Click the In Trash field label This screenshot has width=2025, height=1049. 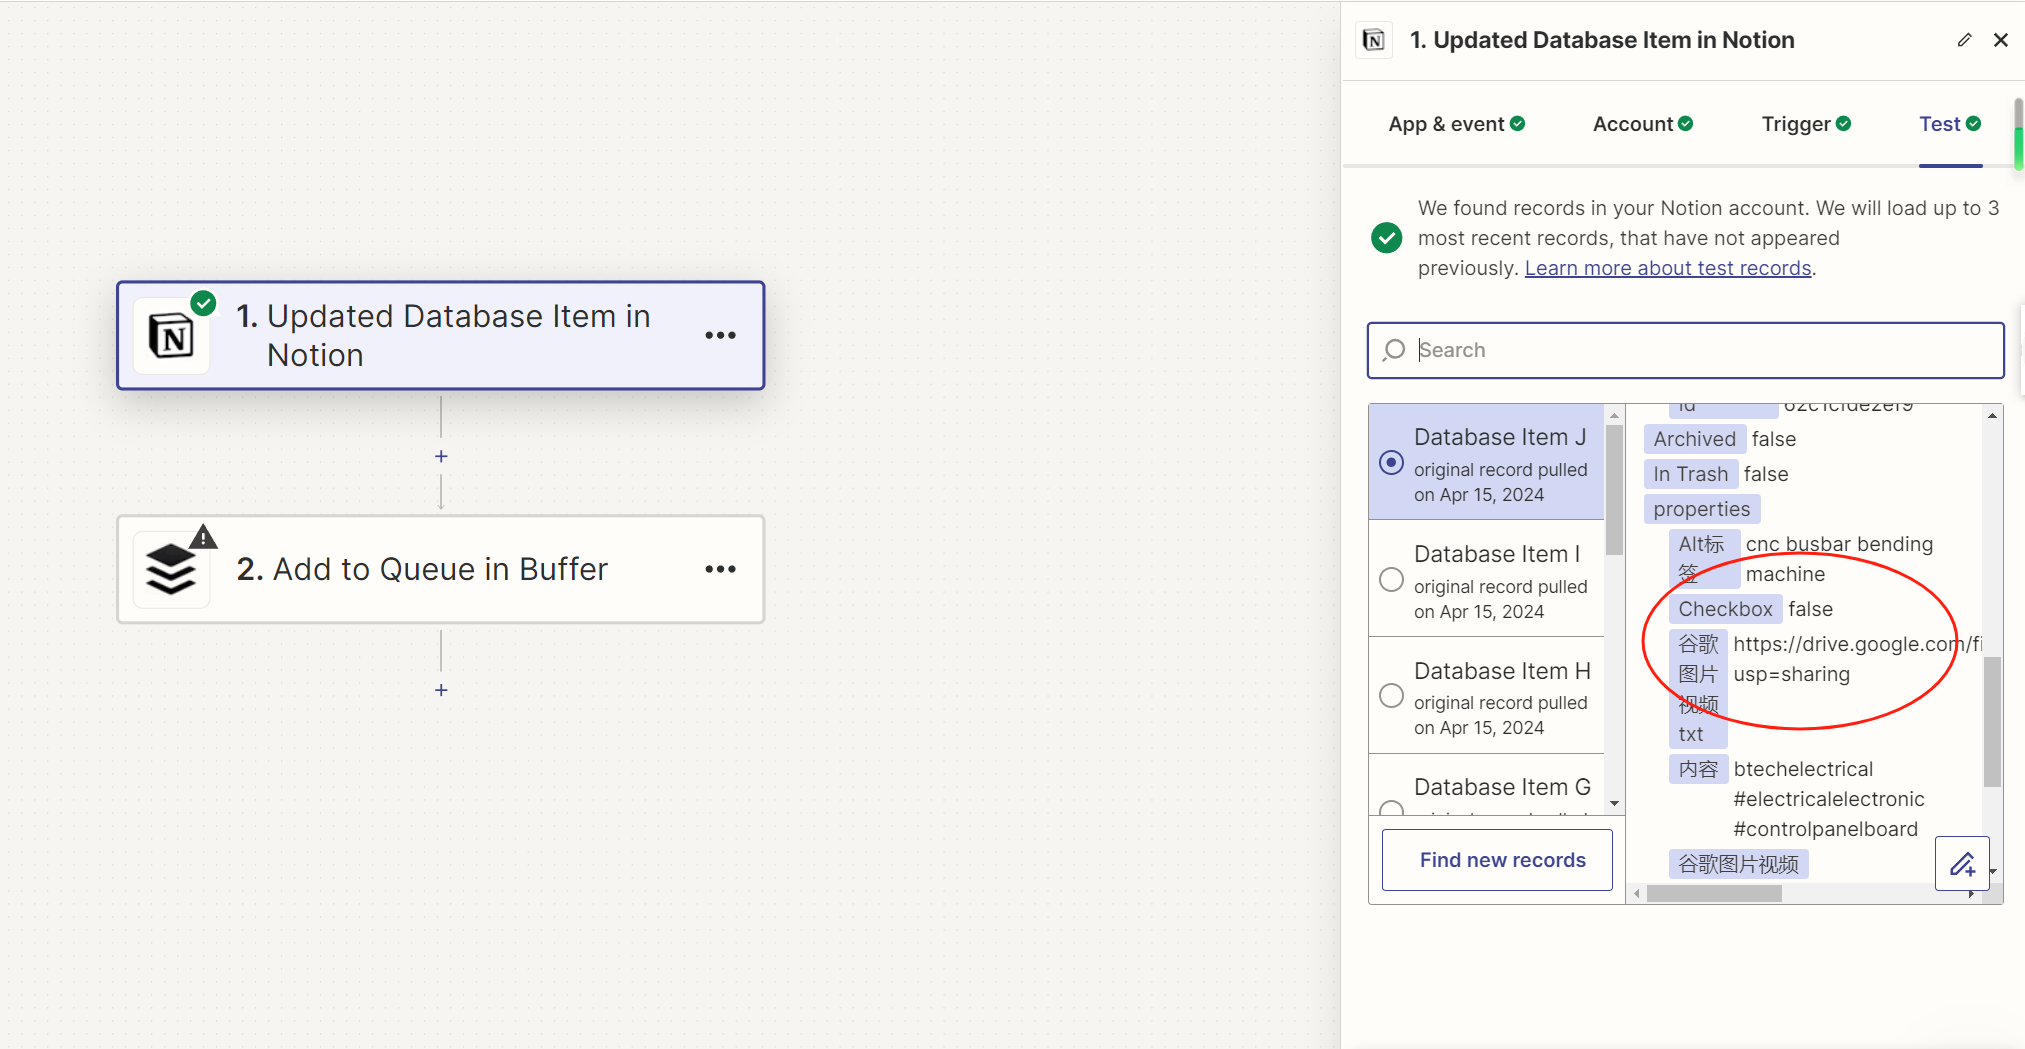click(1690, 474)
